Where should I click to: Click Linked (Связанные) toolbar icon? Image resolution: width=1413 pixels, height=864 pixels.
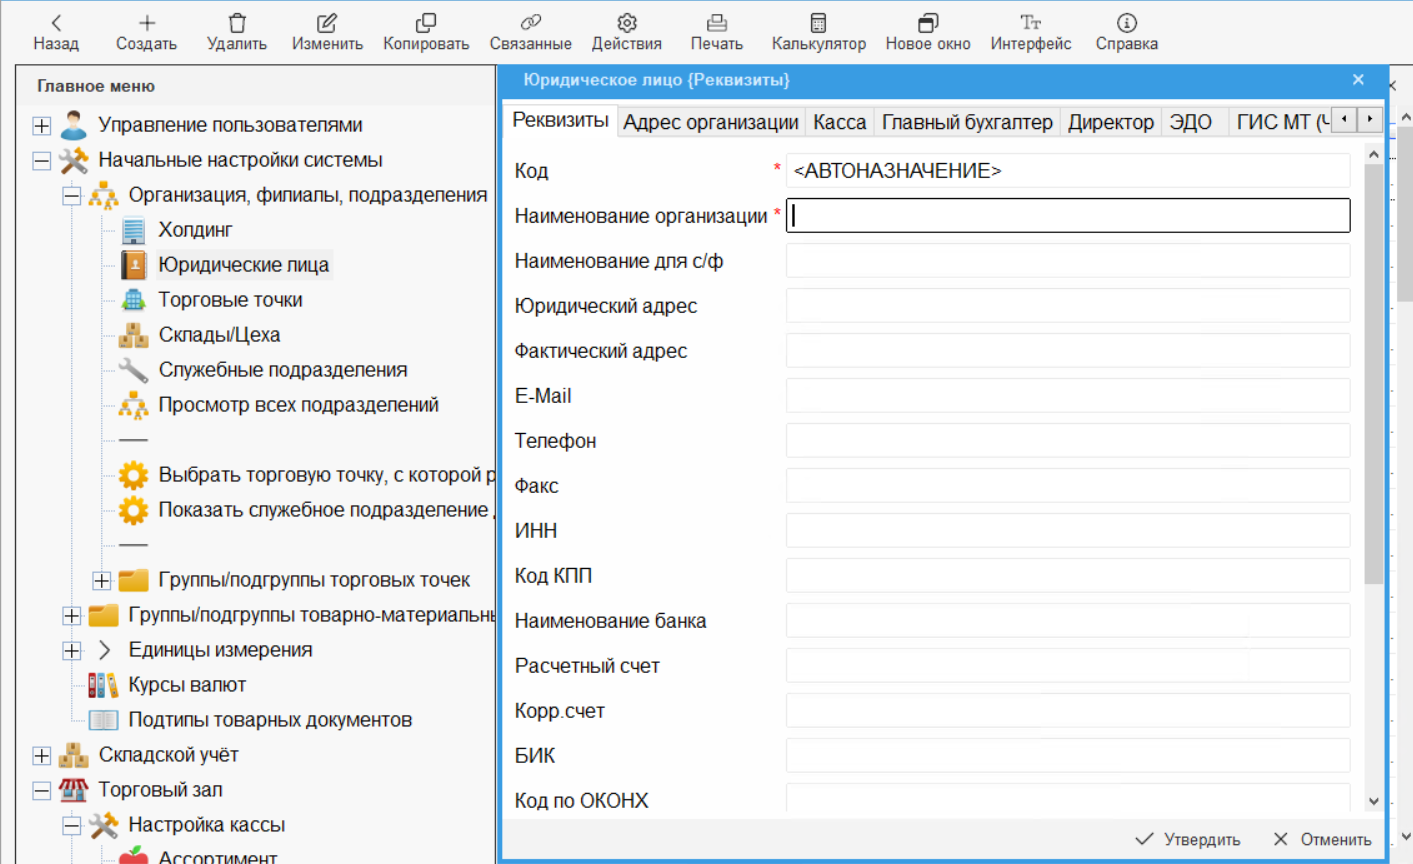pyautogui.click(x=530, y=23)
